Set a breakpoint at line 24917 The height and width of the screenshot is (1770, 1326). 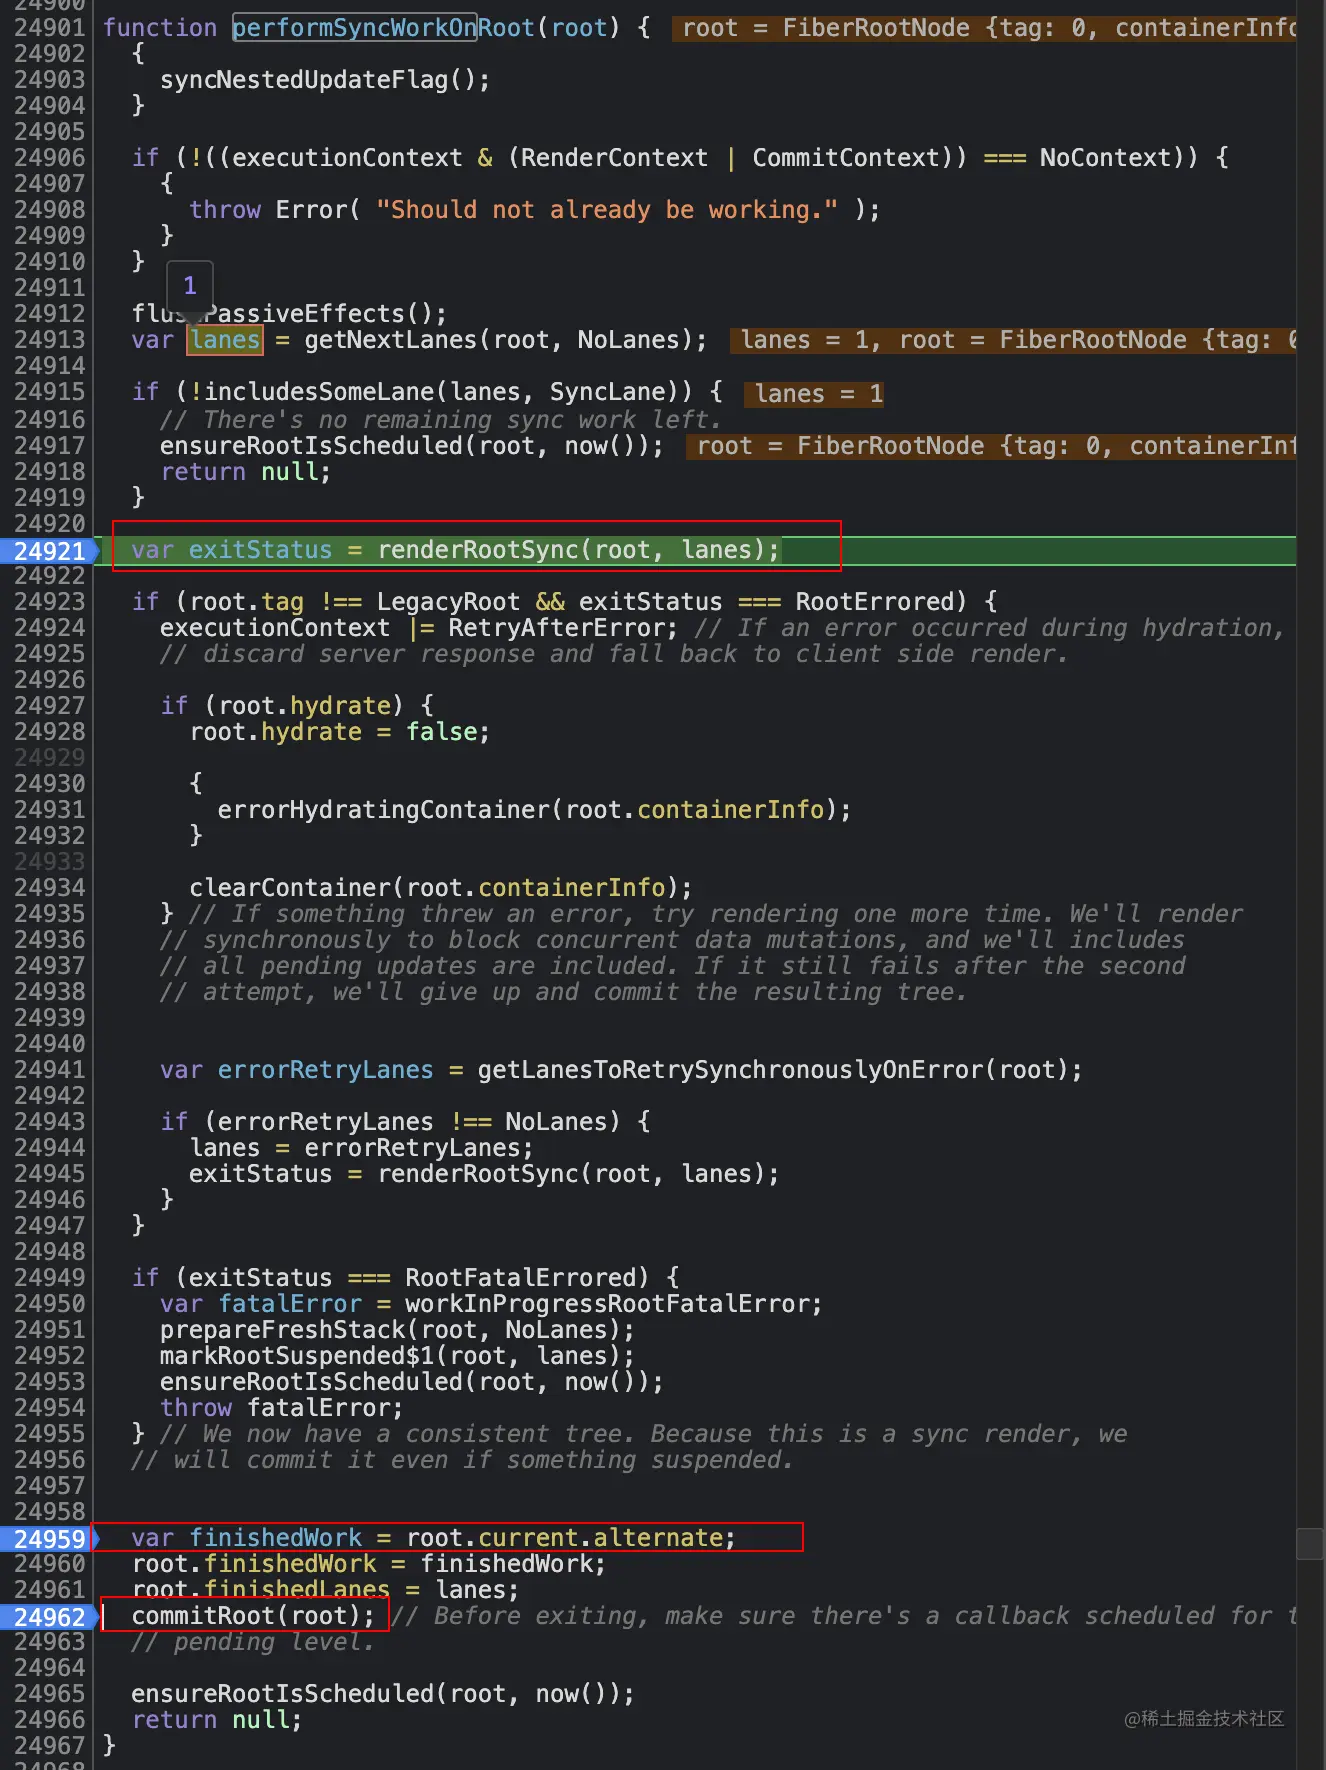[x=50, y=446]
